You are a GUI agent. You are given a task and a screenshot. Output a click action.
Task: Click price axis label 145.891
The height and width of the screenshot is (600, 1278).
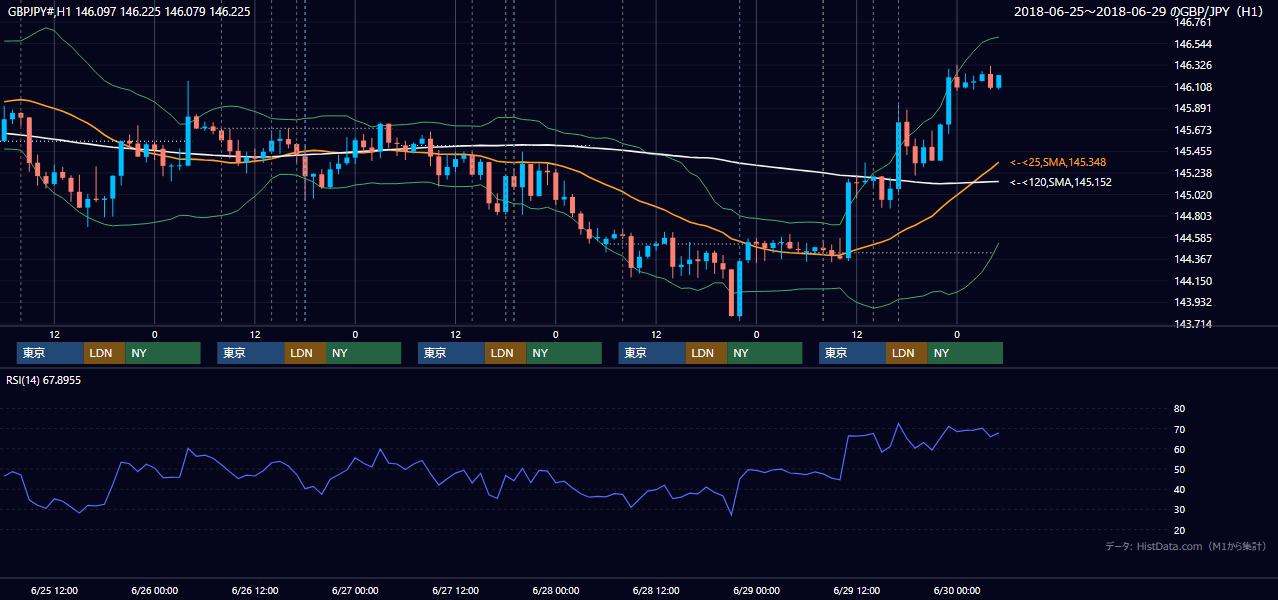pyautogui.click(x=1194, y=108)
